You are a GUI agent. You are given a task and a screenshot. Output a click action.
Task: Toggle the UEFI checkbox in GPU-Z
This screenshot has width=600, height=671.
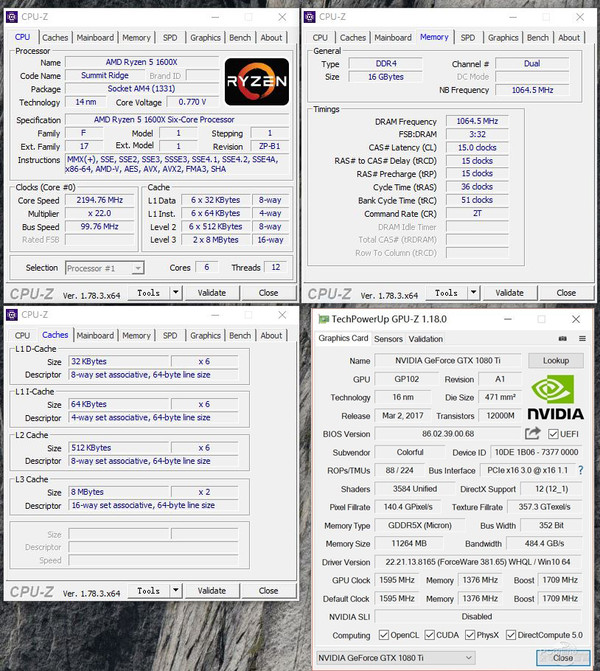tap(553, 434)
